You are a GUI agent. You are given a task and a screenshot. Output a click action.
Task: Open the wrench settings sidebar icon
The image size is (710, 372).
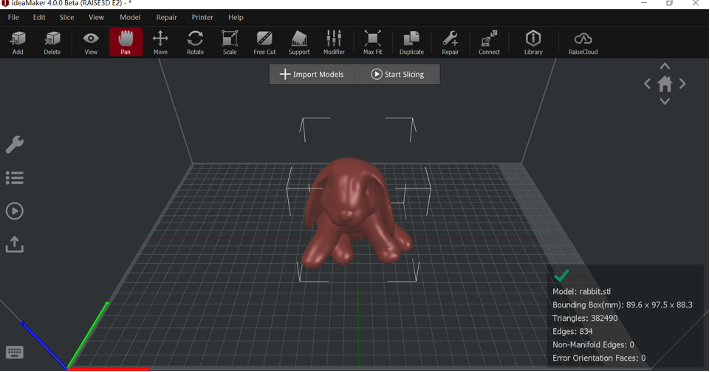pyautogui.click(x=14, y=144)
